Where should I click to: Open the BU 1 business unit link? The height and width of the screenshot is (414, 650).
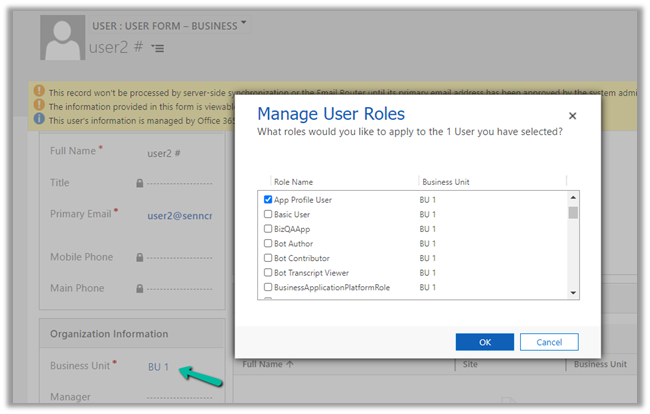click(x=158, y=367)
